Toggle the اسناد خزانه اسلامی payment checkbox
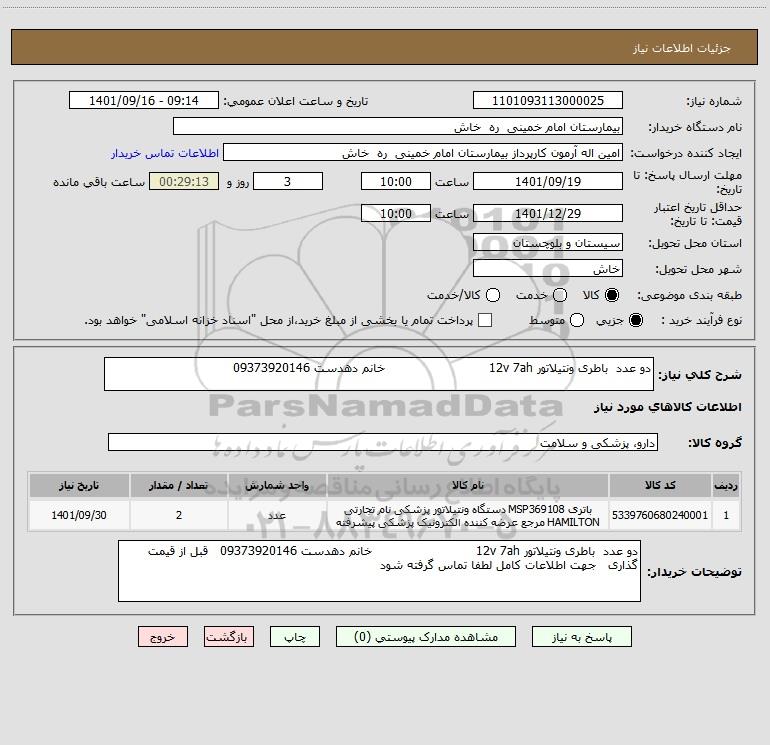This screenshot has width=770, height=745. coord(485,320)
